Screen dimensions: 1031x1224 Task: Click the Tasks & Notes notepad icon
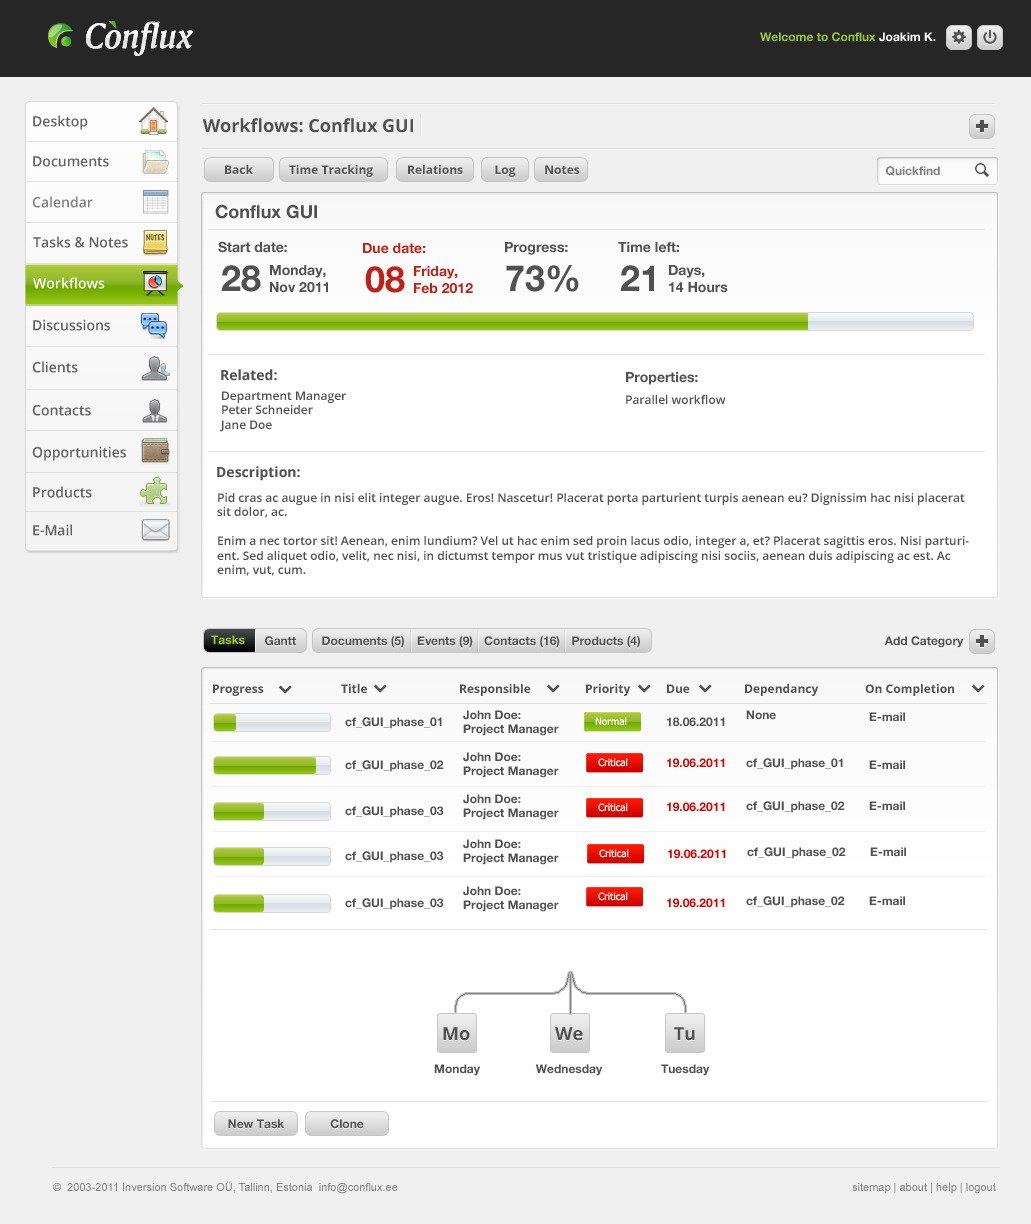155,242
